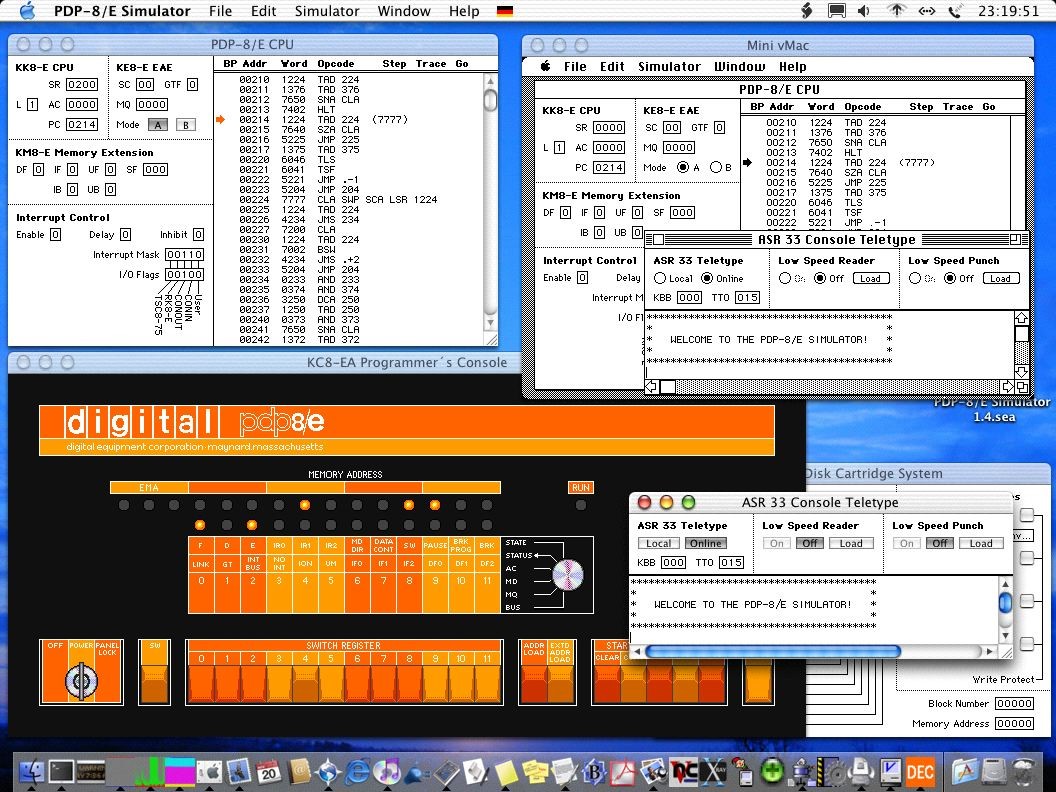Image resolution: width=1056 pixels, height=792 pixels.
Task: Open the Window menu in the top menu bar
Action: pos(404,11)
